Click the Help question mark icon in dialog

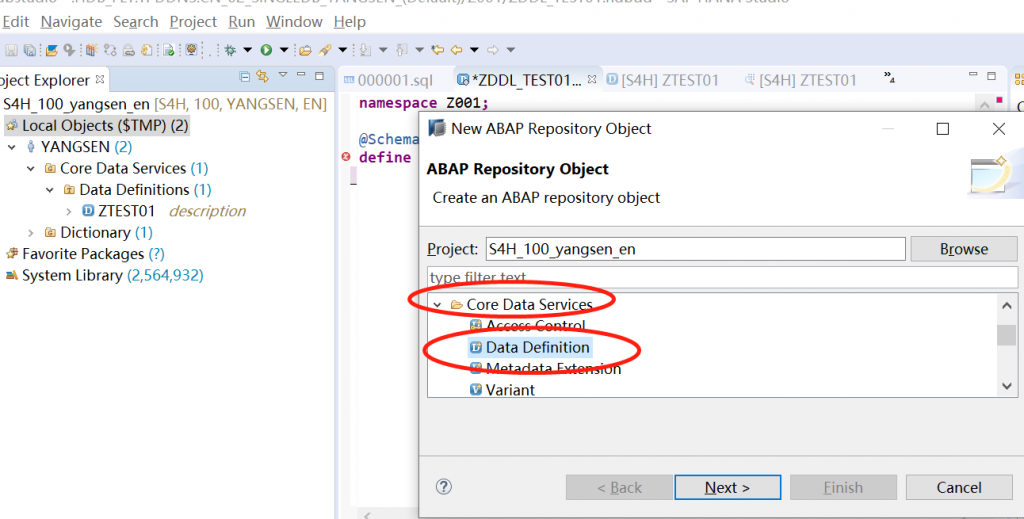coord(444,487)
